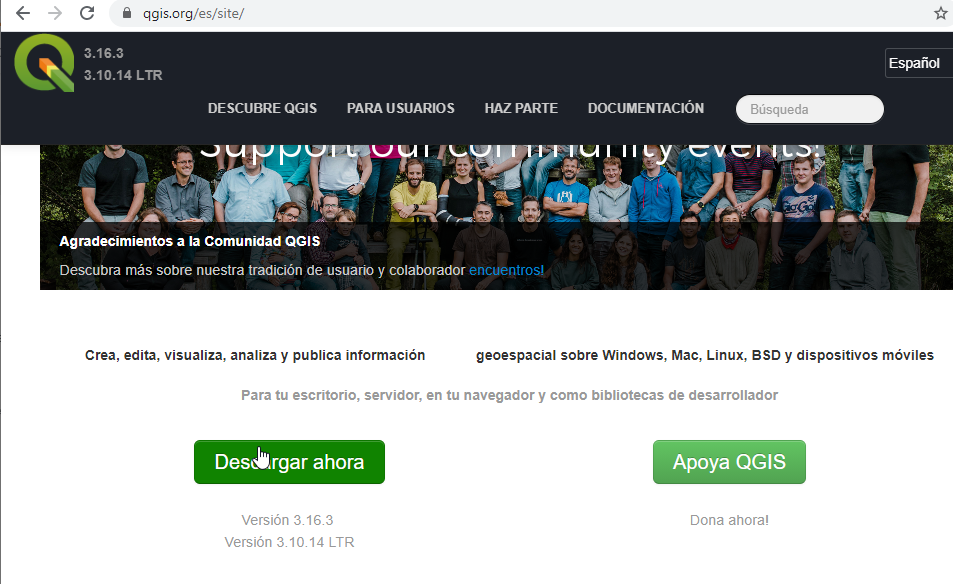
Task: Click the 3.10.14 LTR version in header
Action: [123, 75]
